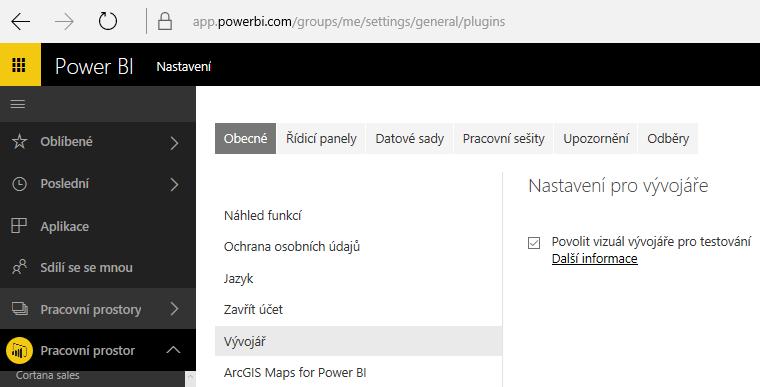Open the Upozornění tab
This screenshot has height=387, width=760.
click(x=596, y=139)
